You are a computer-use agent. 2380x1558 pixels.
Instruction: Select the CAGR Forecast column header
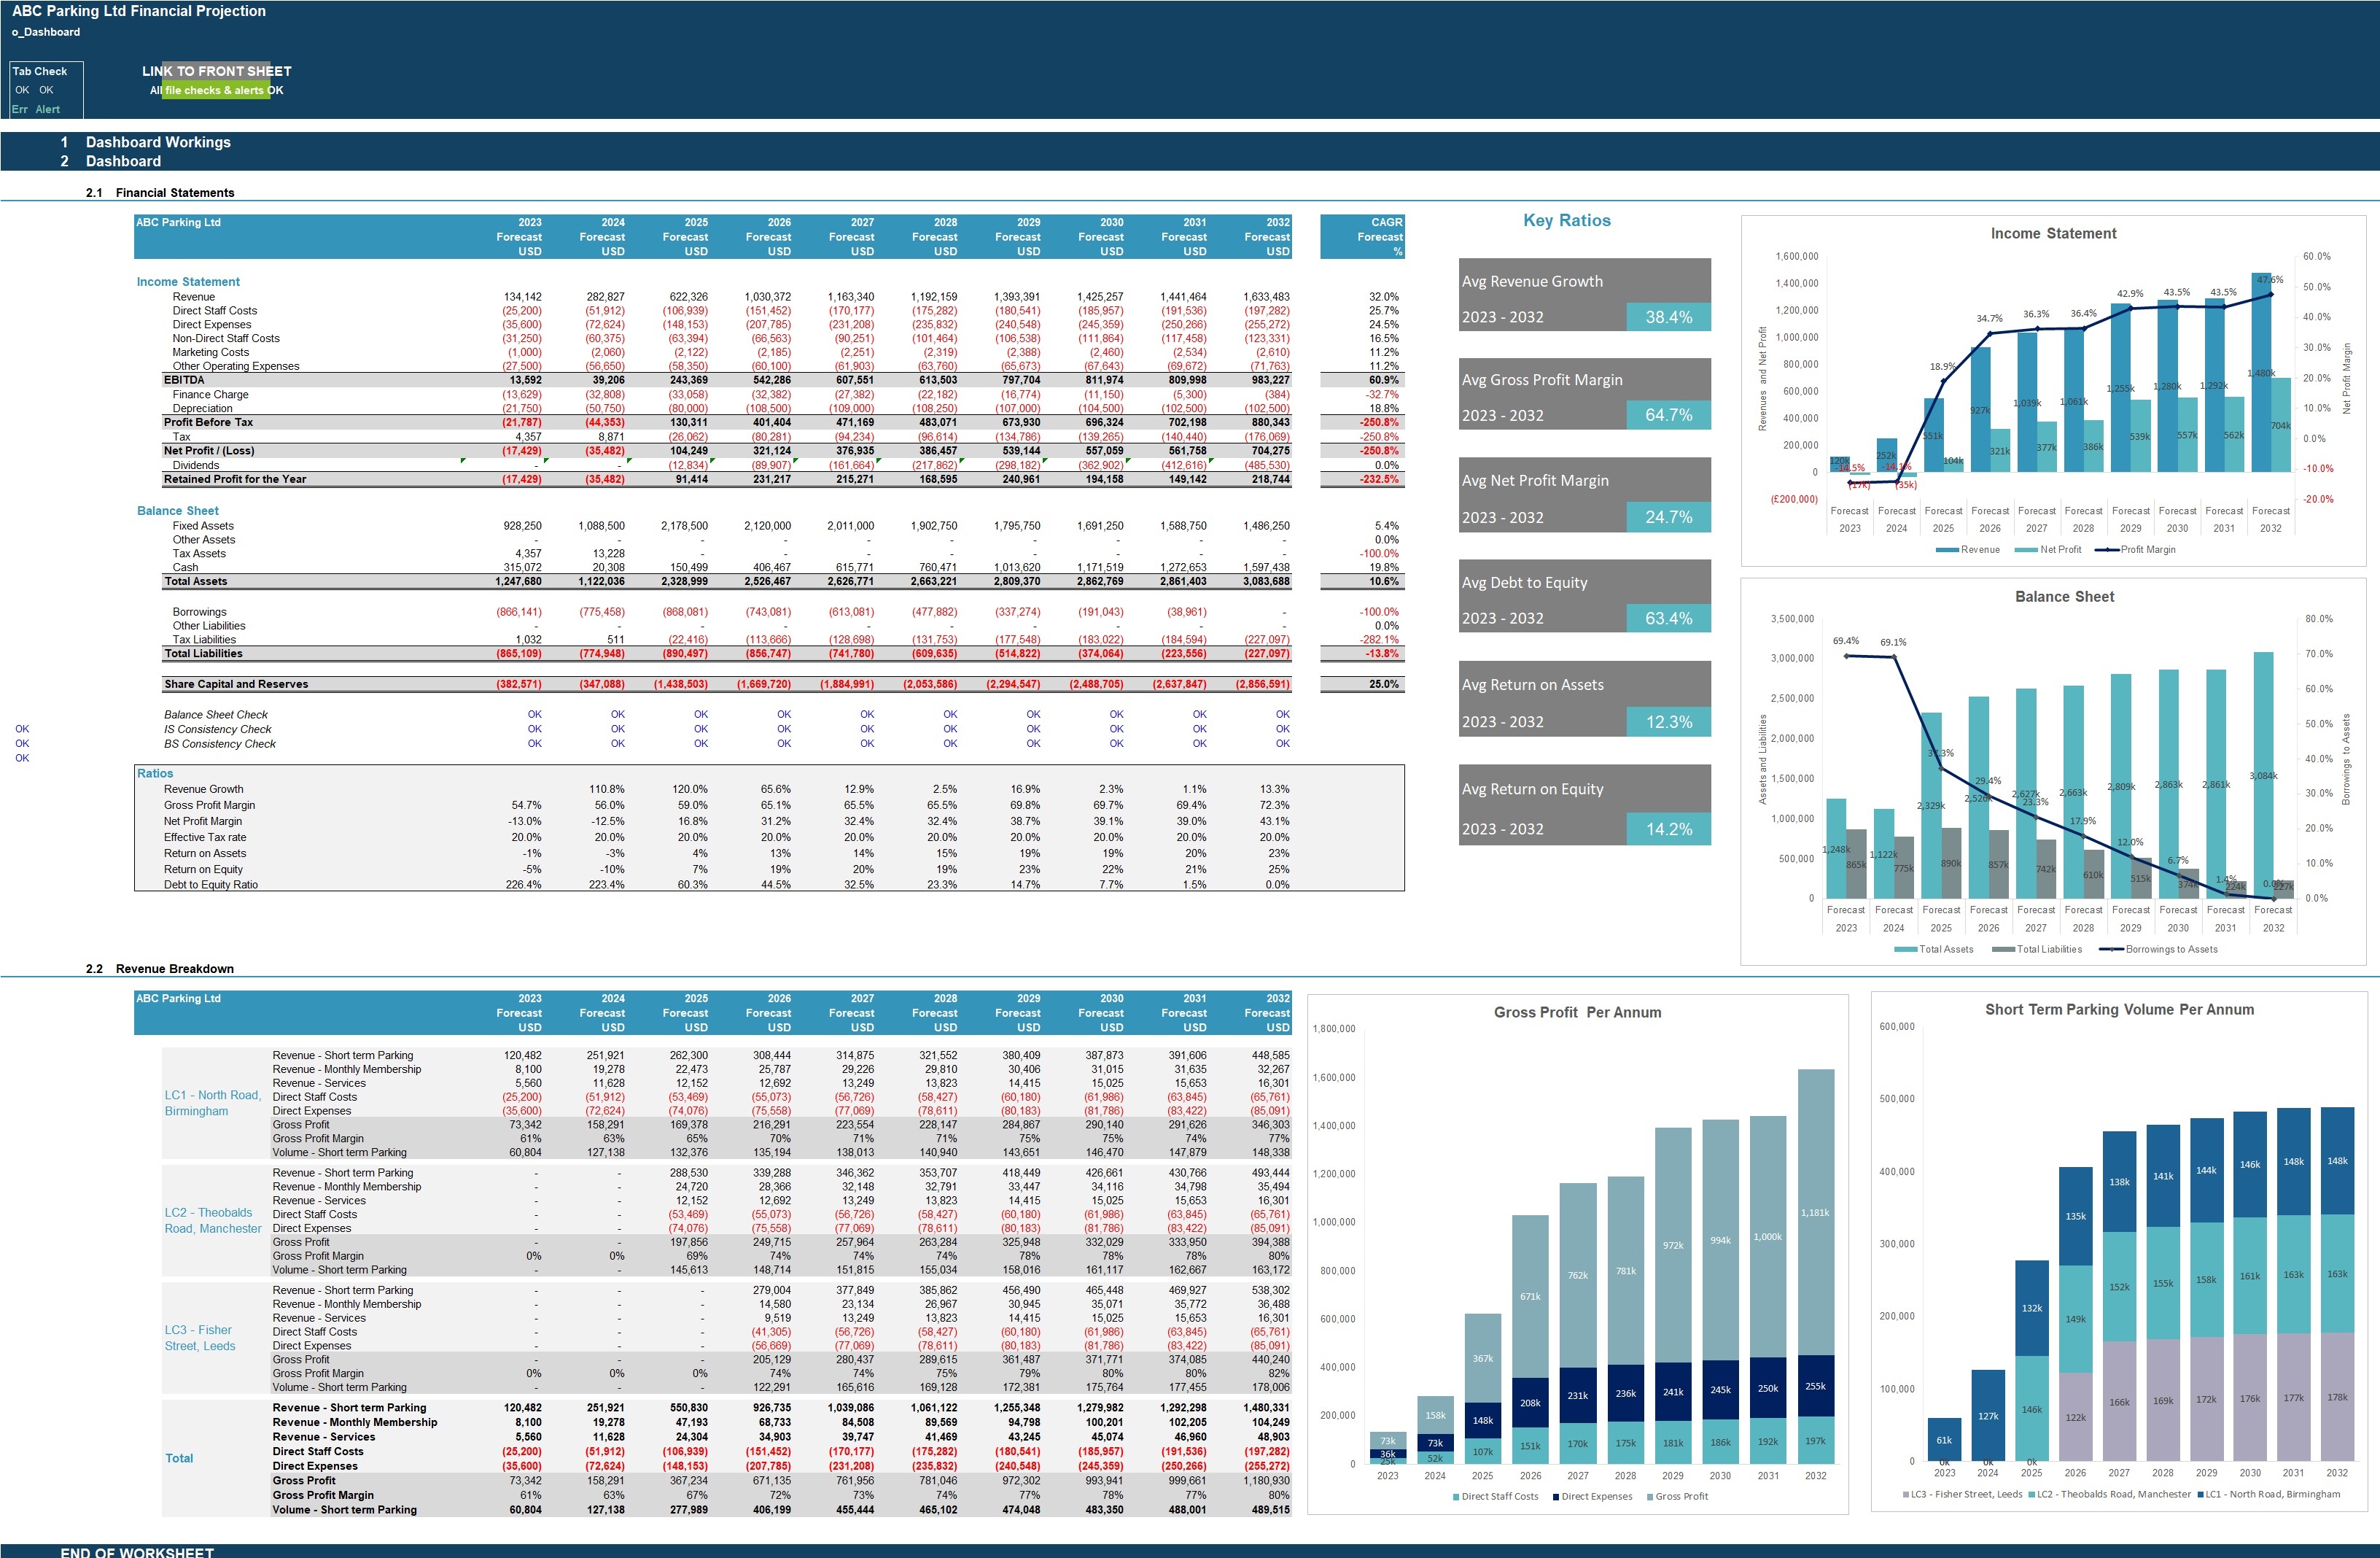[1362, 237]
